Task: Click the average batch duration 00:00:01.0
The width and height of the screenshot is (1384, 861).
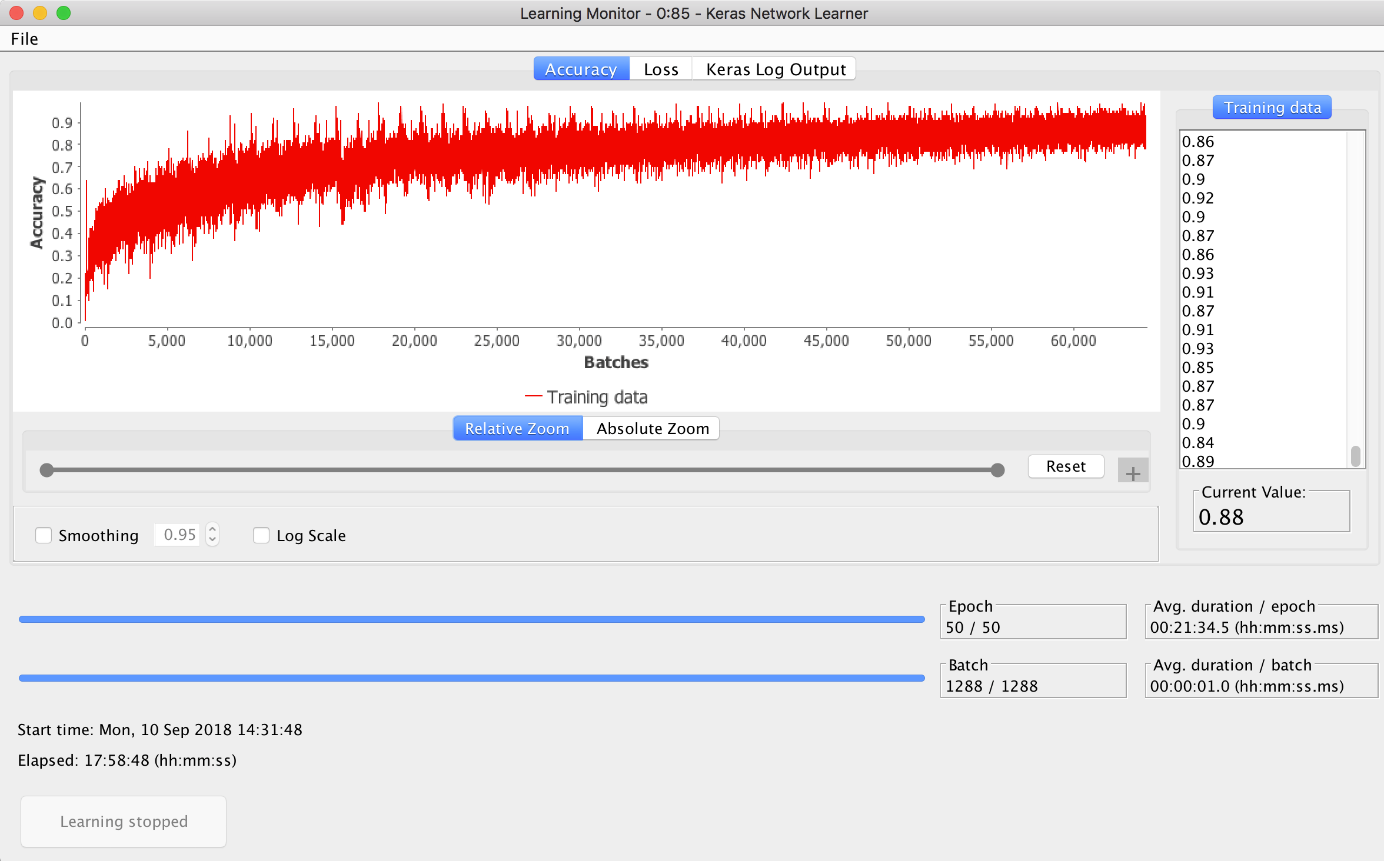Action: point(1247,686)
